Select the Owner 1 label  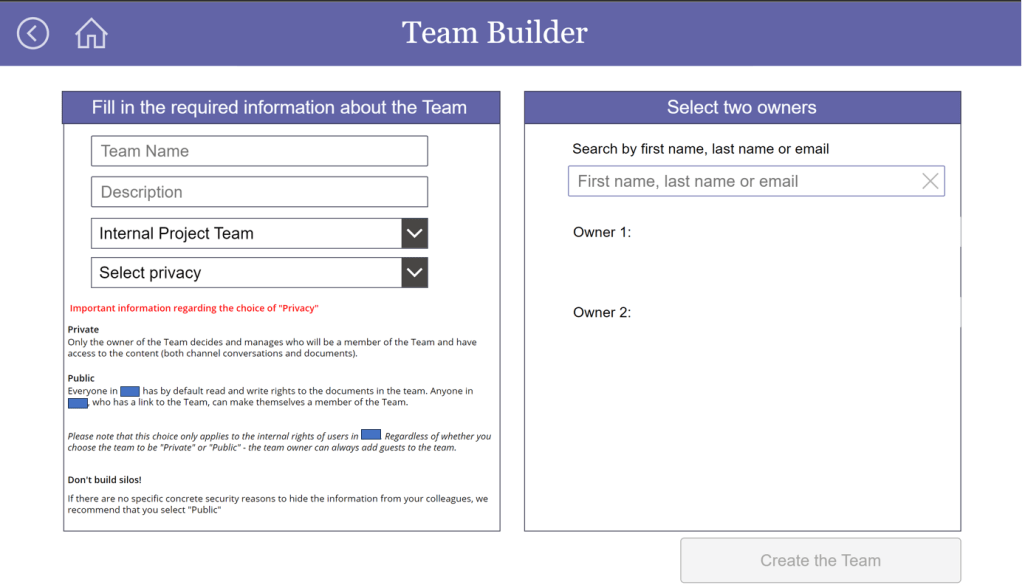[x=602, y=232]
